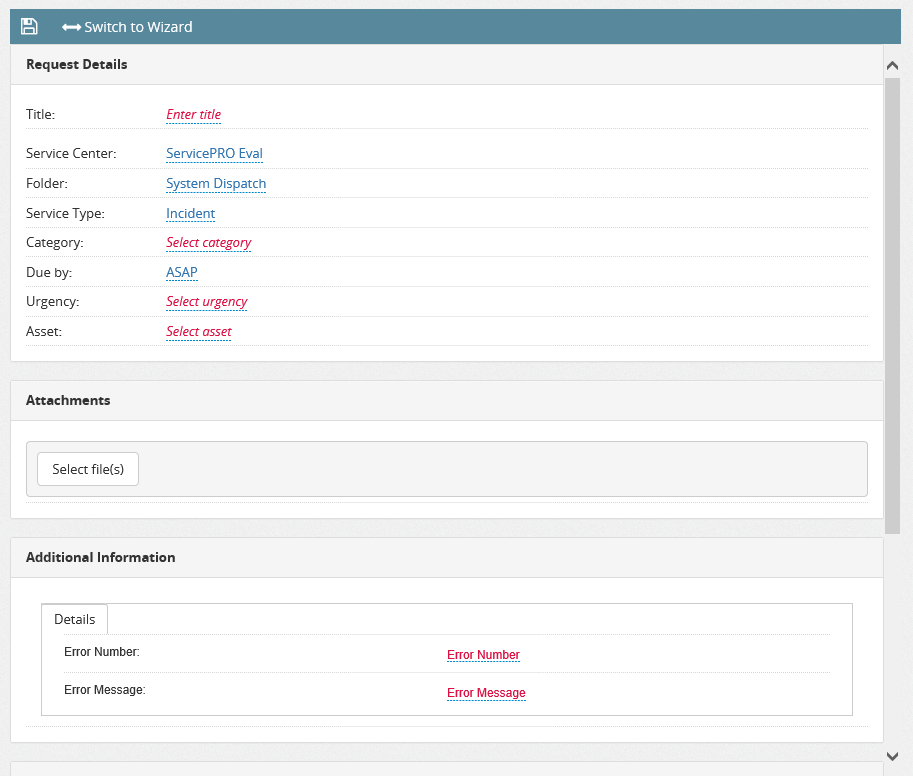Change the Incident service type

pyautogui.click(x=190, y=213)
